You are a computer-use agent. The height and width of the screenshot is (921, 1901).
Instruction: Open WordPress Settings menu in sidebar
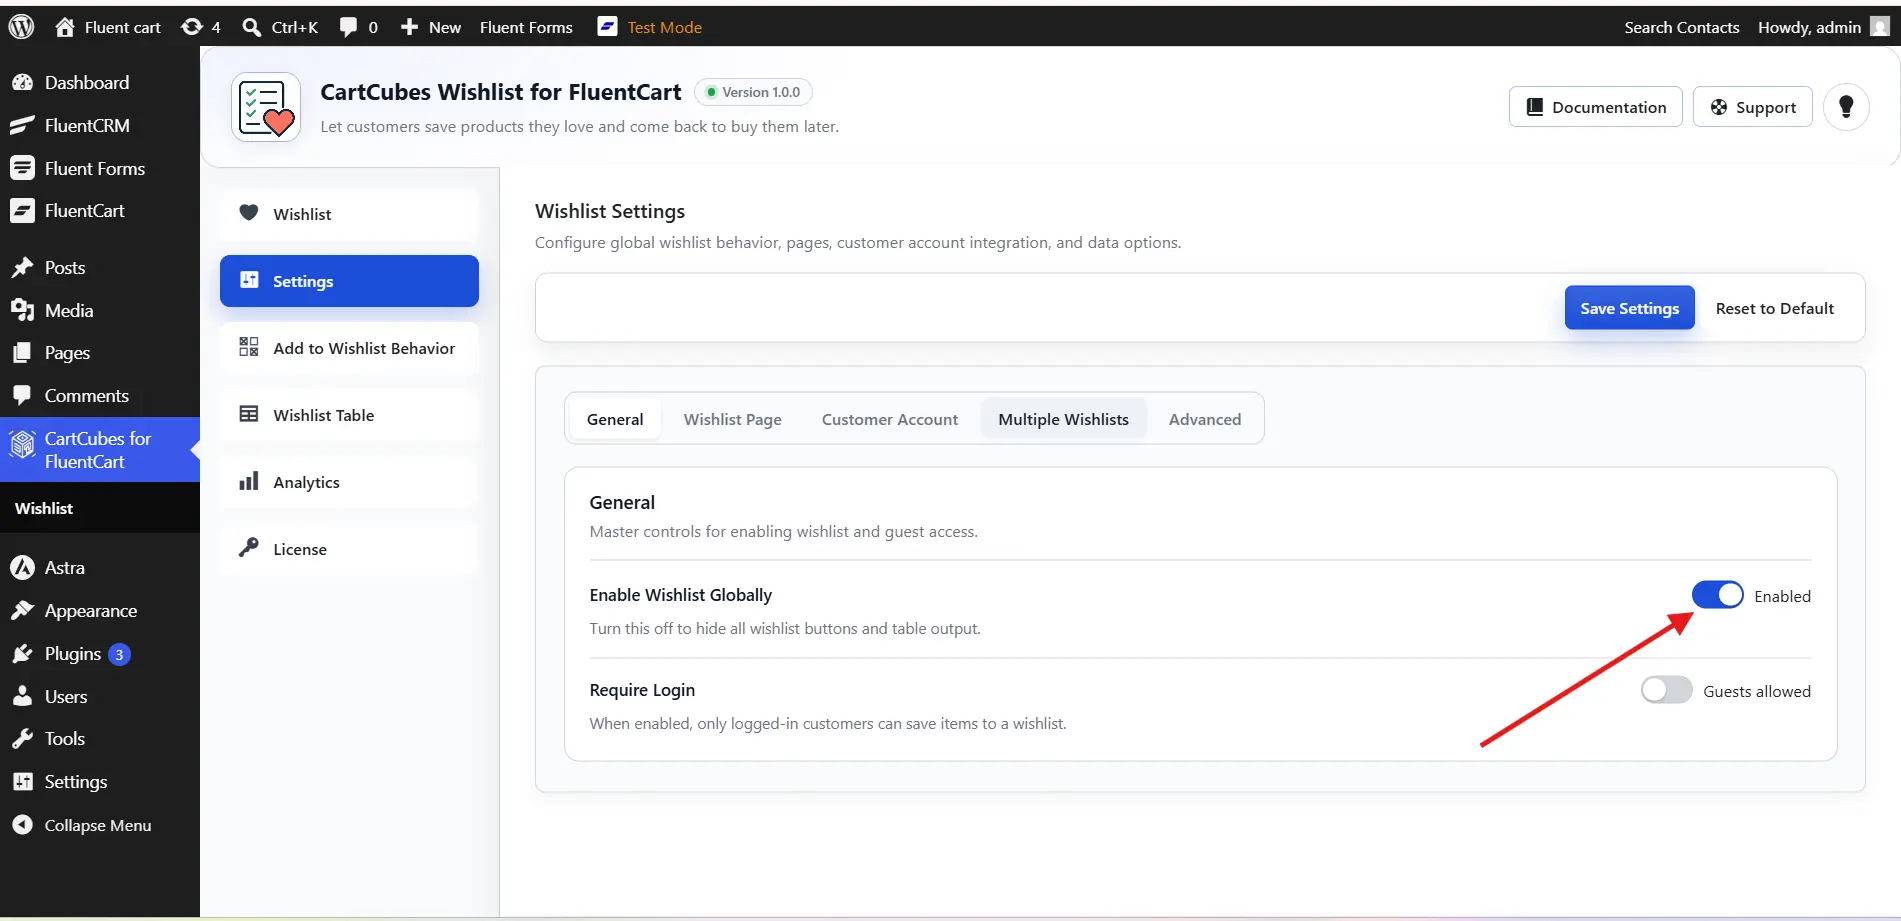pos(100,782)
